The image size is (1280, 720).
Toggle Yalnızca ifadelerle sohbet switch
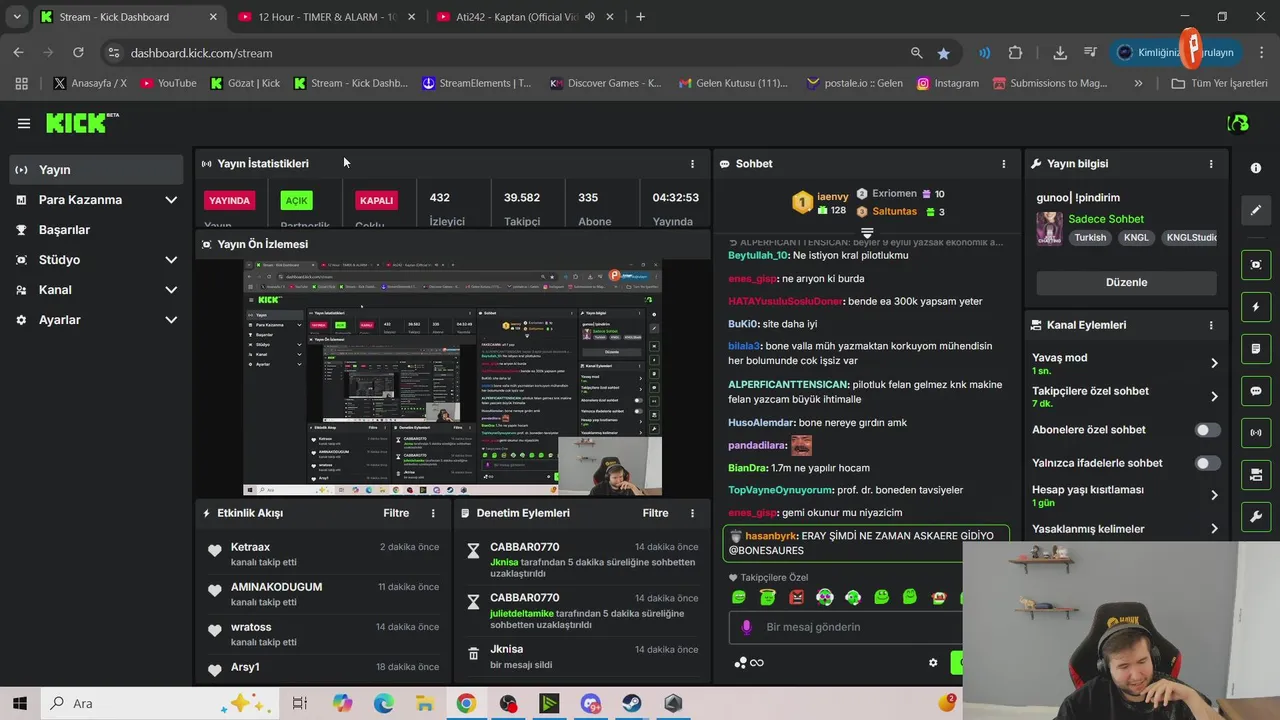pyautogui.click(x=1208, y=463)
